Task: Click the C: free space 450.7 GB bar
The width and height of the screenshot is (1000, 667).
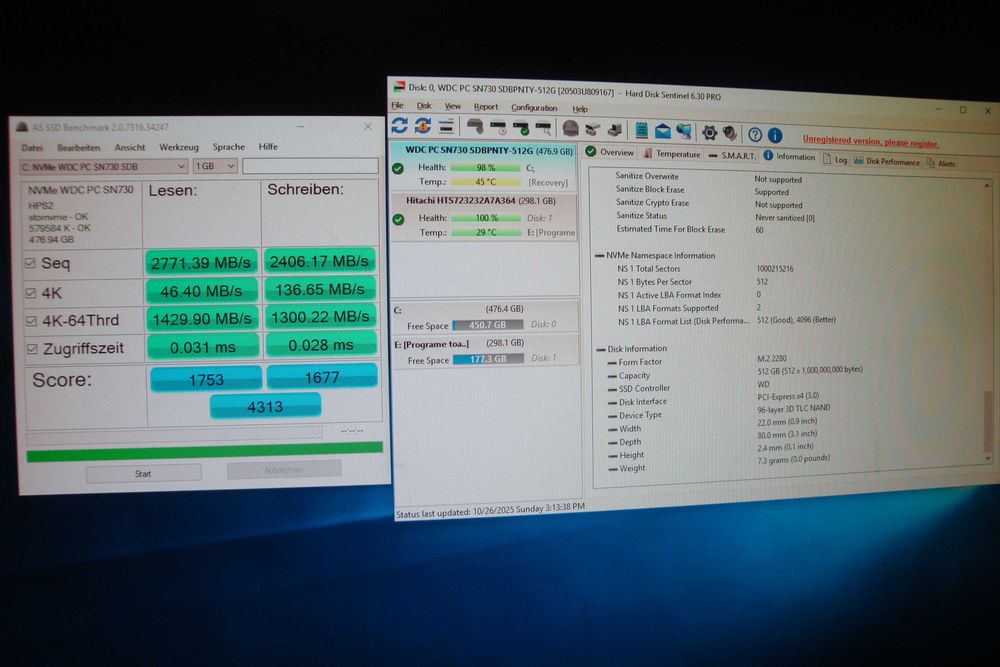Action: [488, 325]
